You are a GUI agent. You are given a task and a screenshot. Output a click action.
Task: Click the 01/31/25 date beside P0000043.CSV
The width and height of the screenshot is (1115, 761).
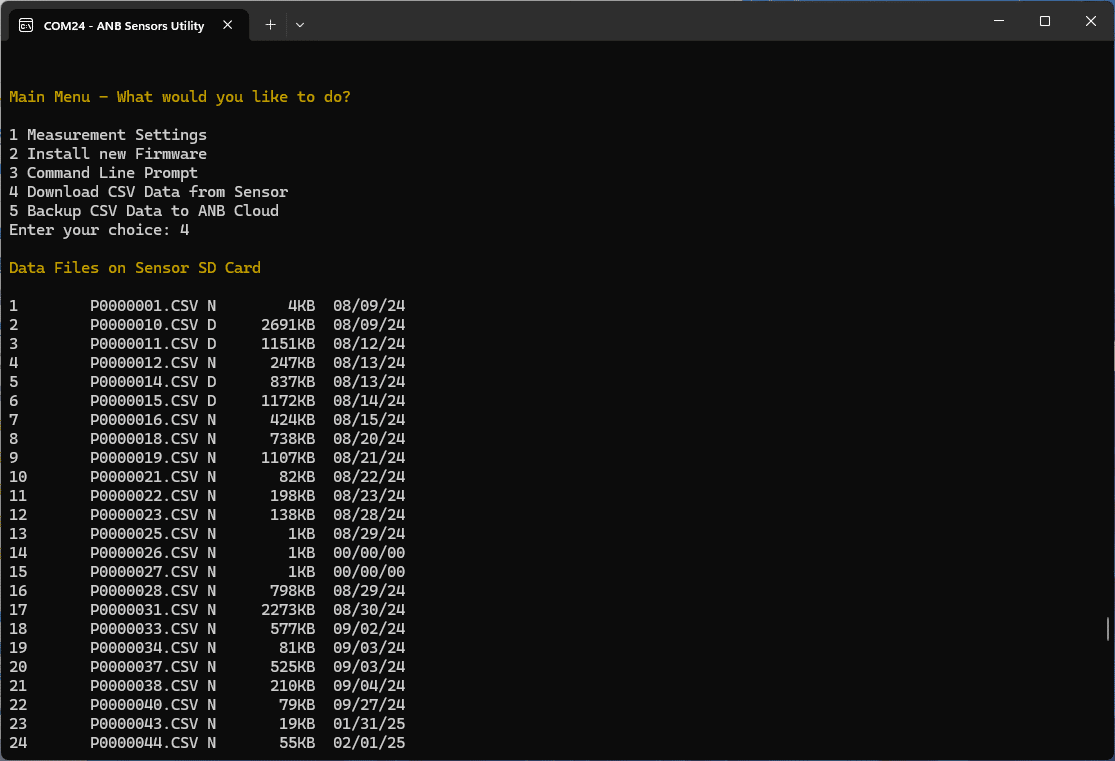[368, 723]
